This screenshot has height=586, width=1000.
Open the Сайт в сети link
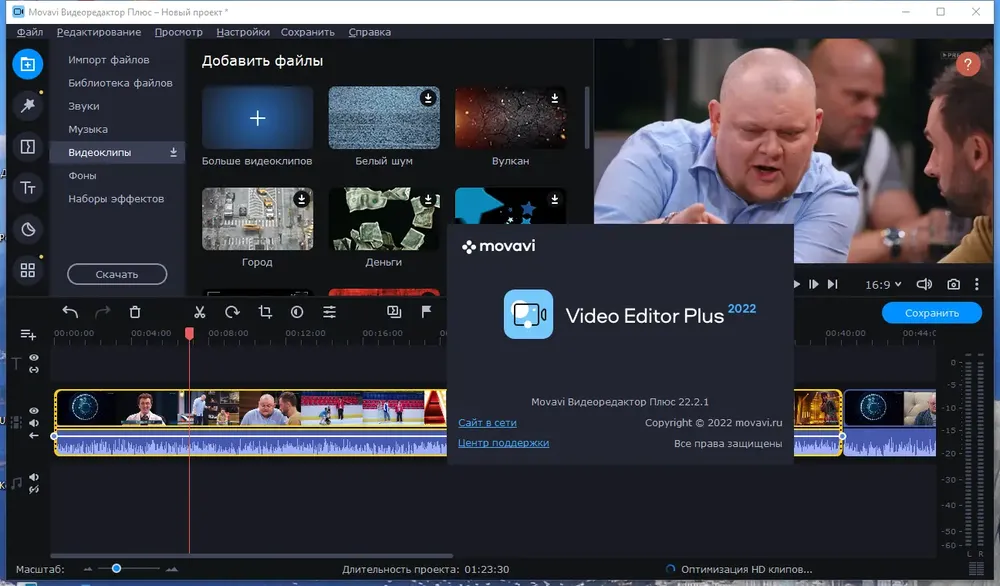click(x=487, y=422)
